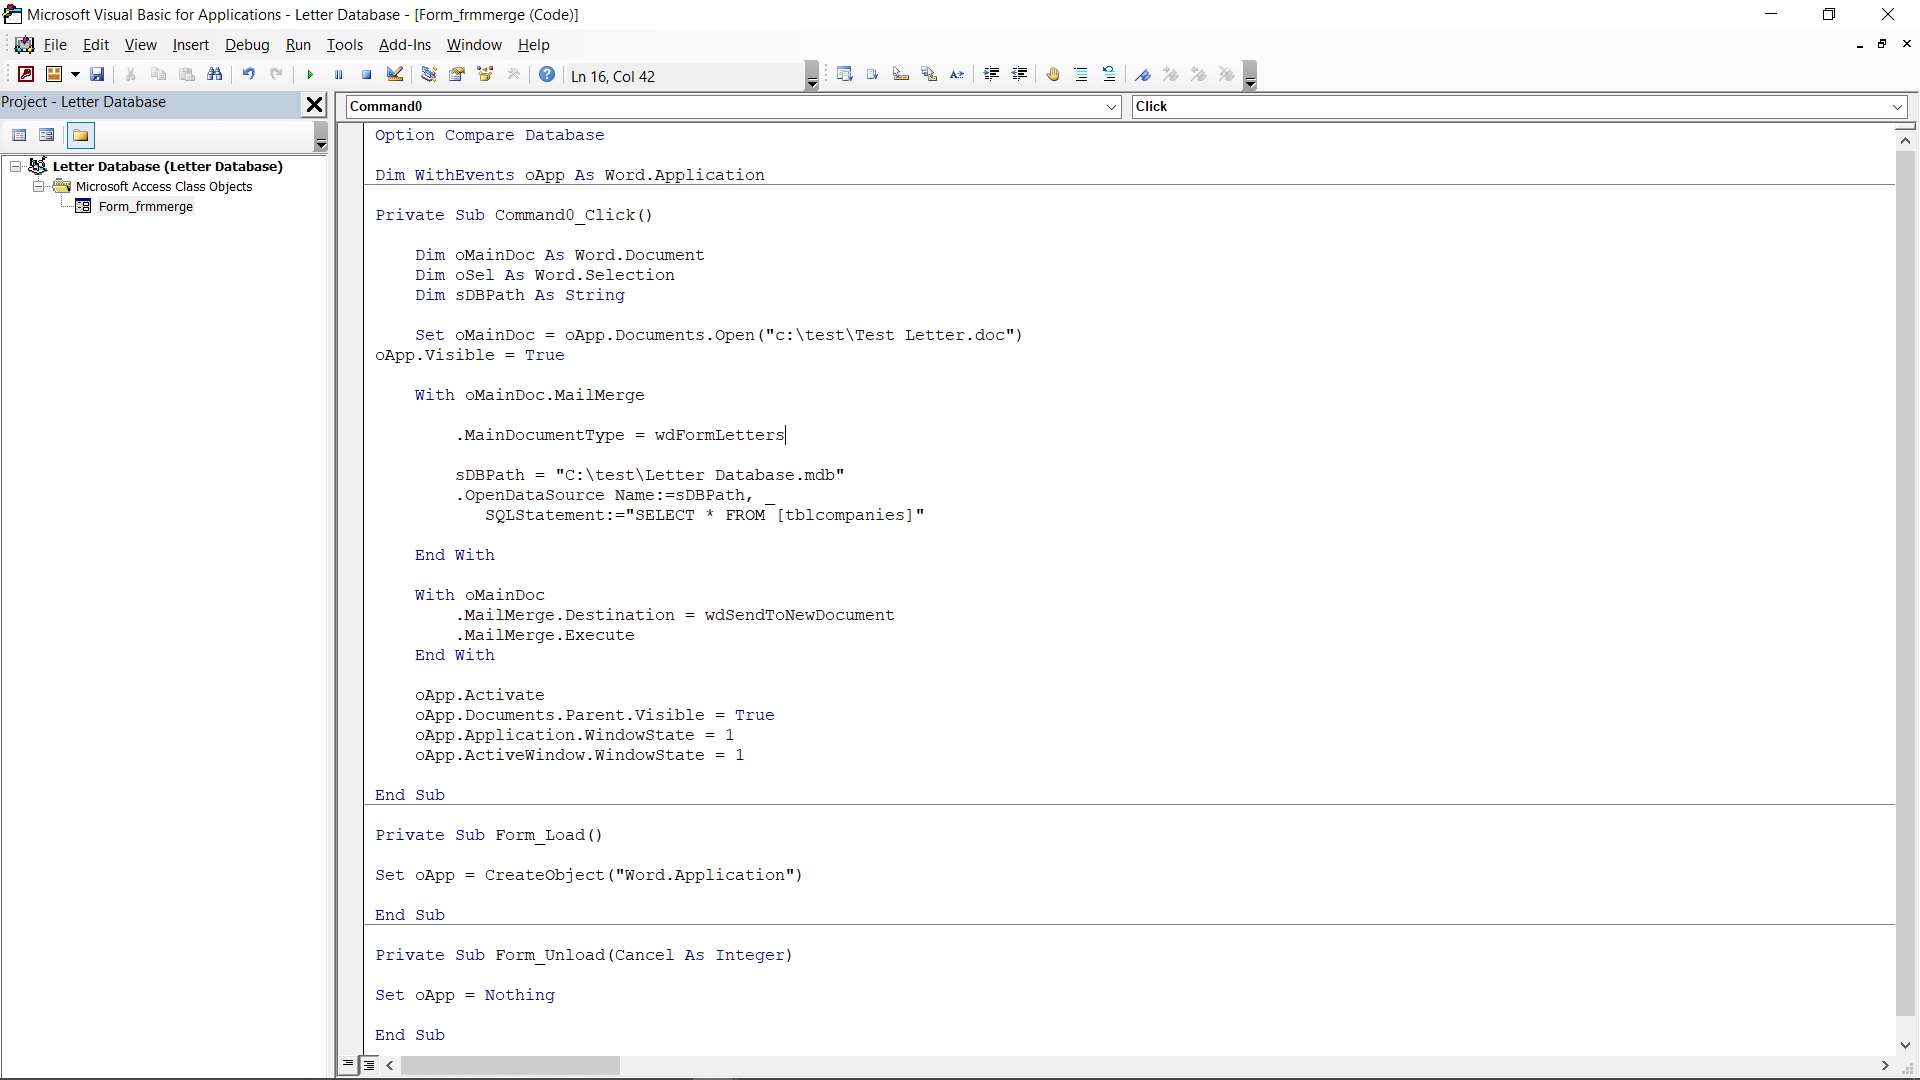
Task: Restore the inner code window
Action: [1882, 44]
